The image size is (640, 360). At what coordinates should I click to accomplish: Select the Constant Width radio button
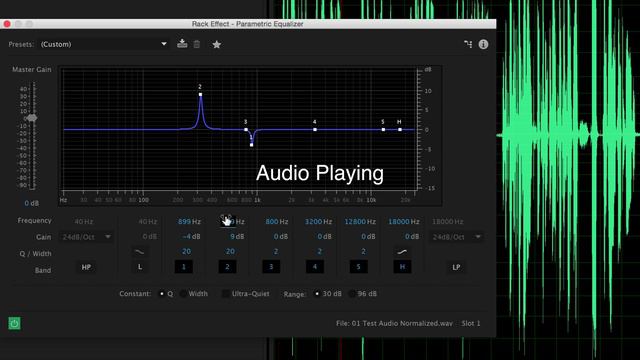click(x=184, y=293)
